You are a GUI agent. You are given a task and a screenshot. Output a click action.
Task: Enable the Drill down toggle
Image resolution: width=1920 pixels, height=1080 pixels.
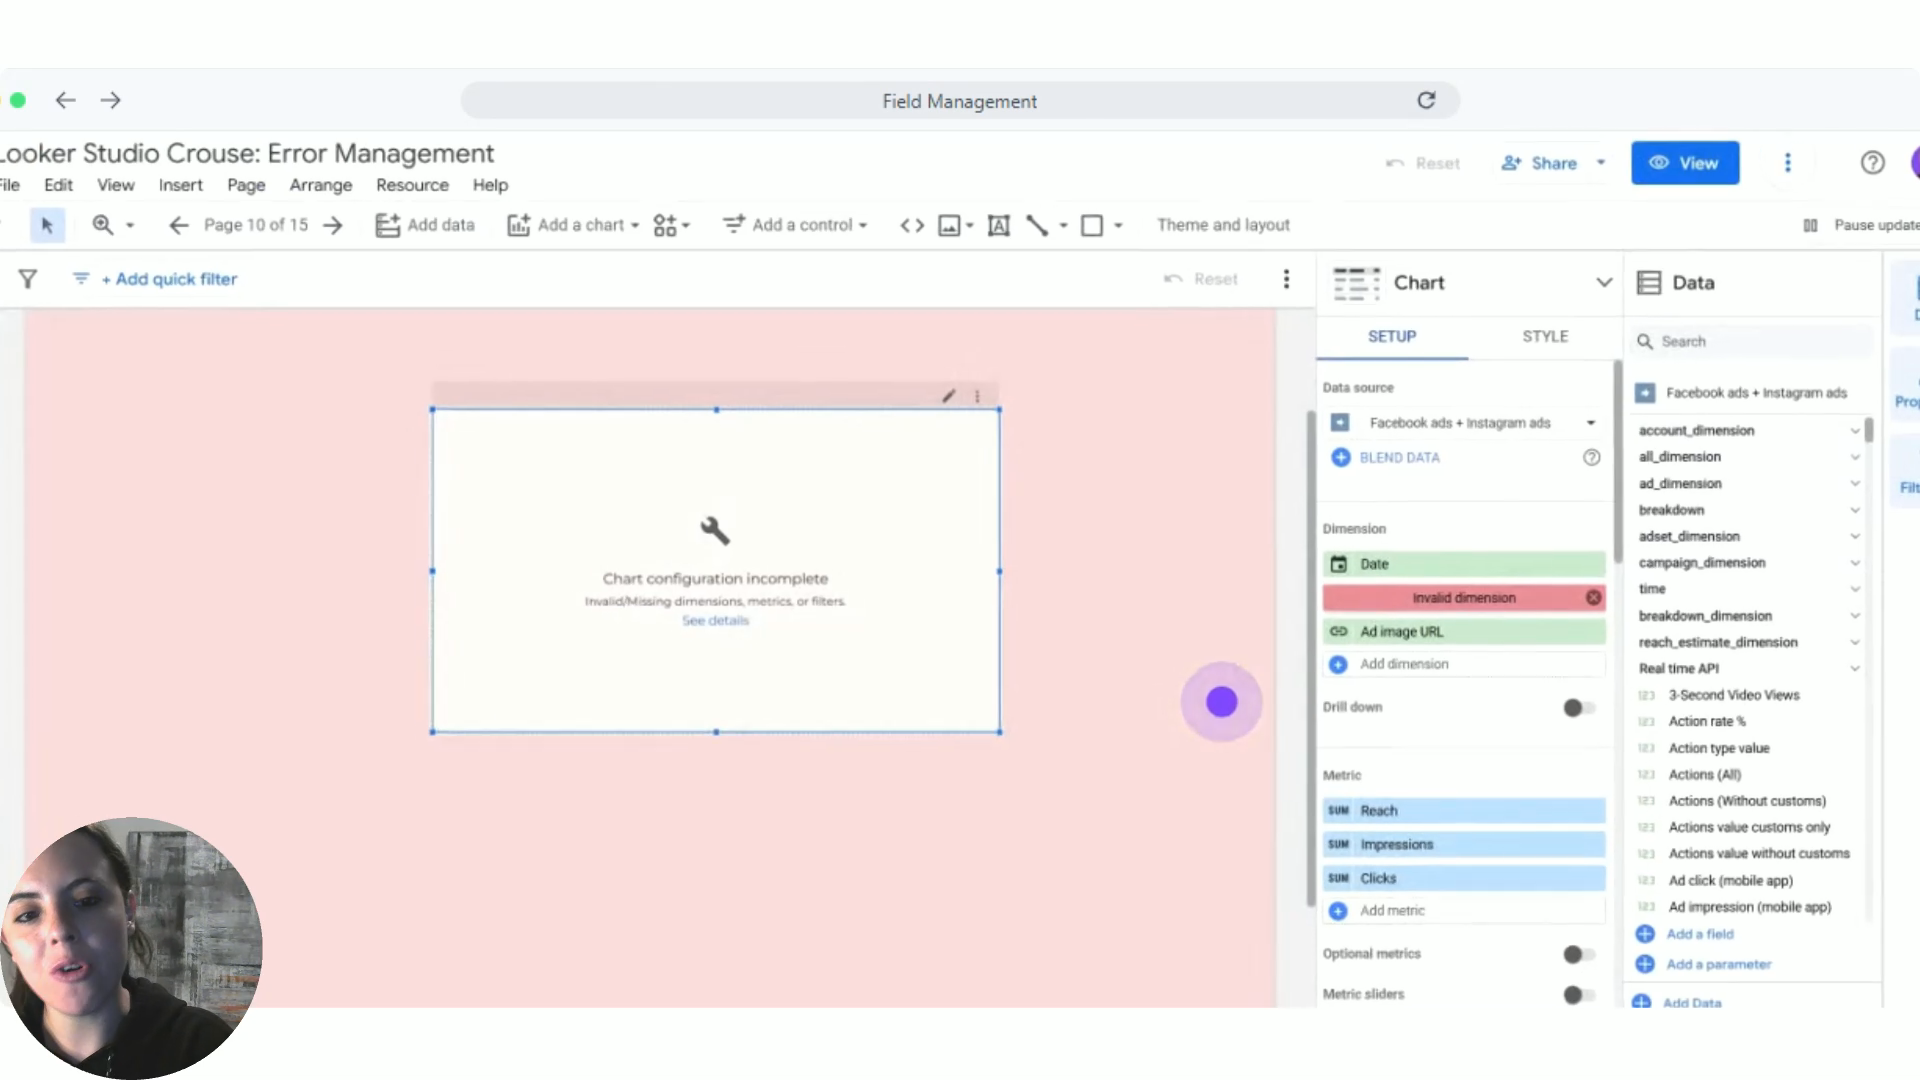[1579, 708]
